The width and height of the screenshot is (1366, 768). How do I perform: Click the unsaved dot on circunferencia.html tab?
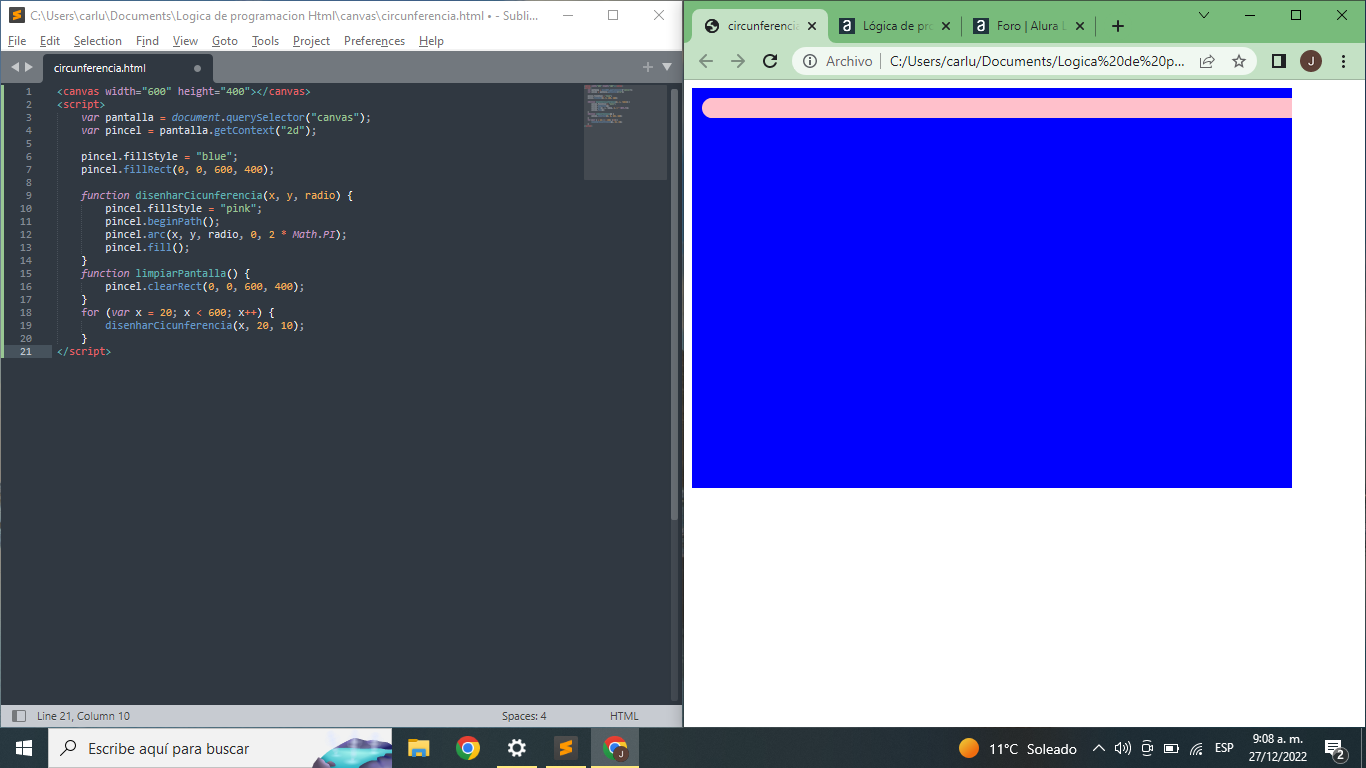click(x=197, y=69)
